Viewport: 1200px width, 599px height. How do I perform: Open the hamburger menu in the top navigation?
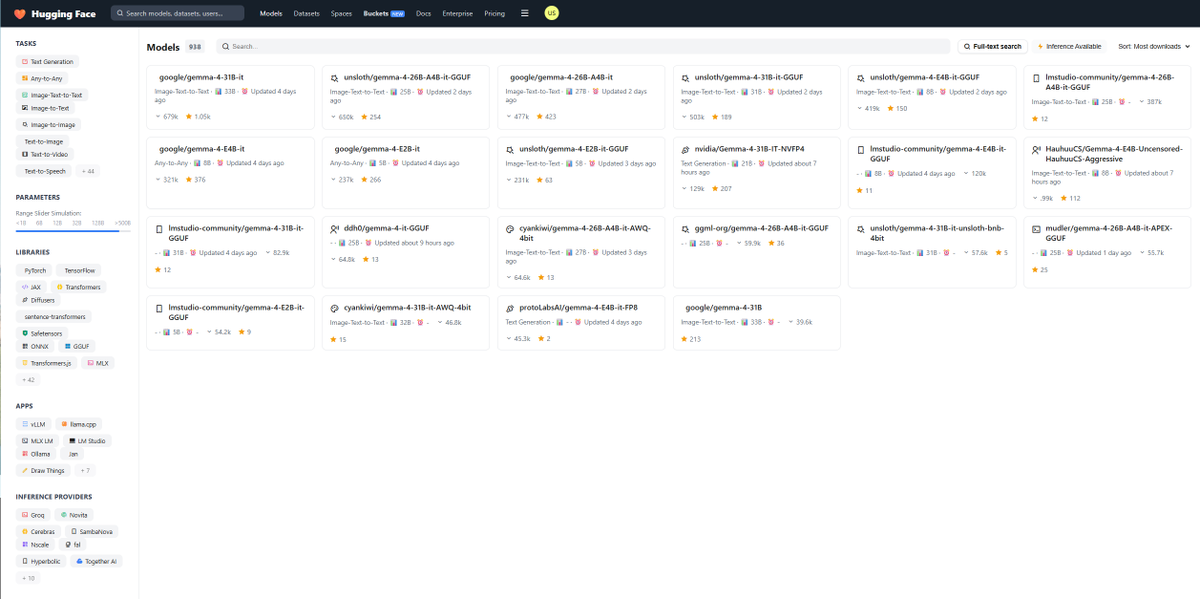pos(525,13)
